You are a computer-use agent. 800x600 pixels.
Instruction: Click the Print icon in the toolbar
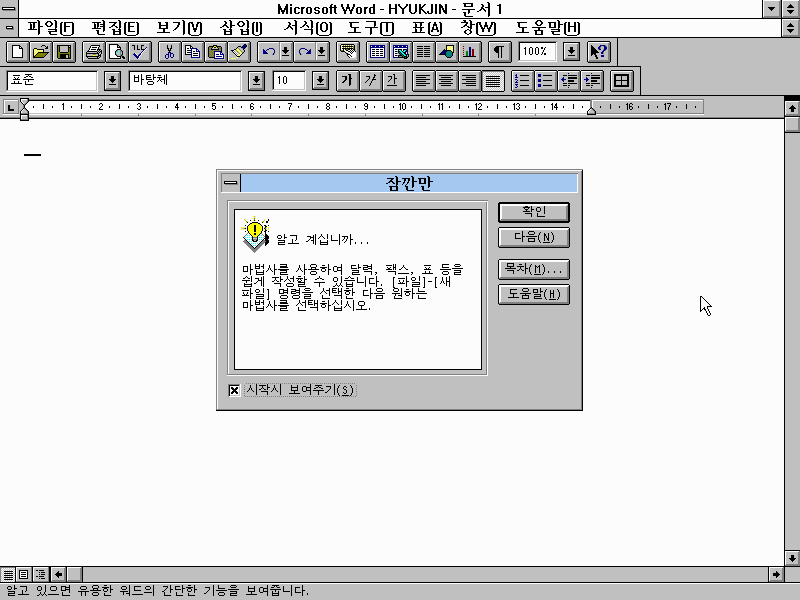click(x=93, y=52)
